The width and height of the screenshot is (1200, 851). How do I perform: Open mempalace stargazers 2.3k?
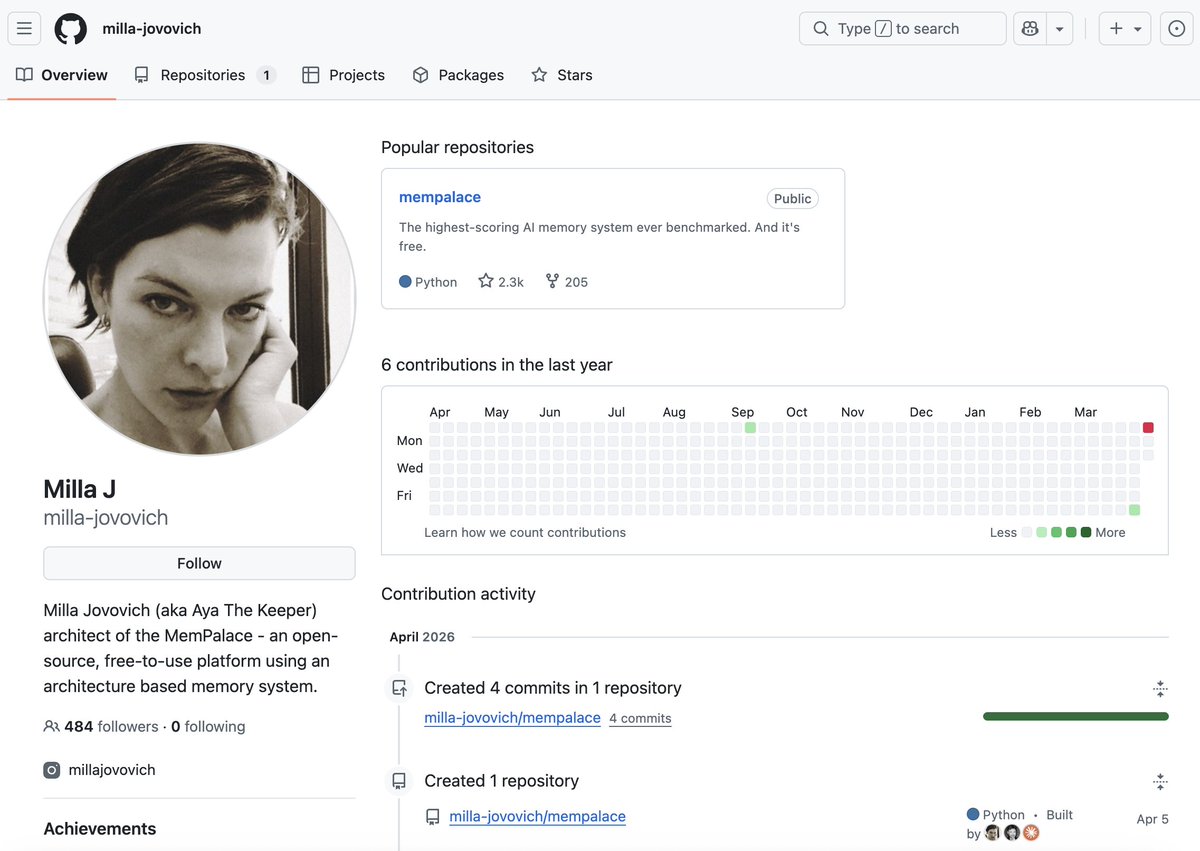pos(501,282)
